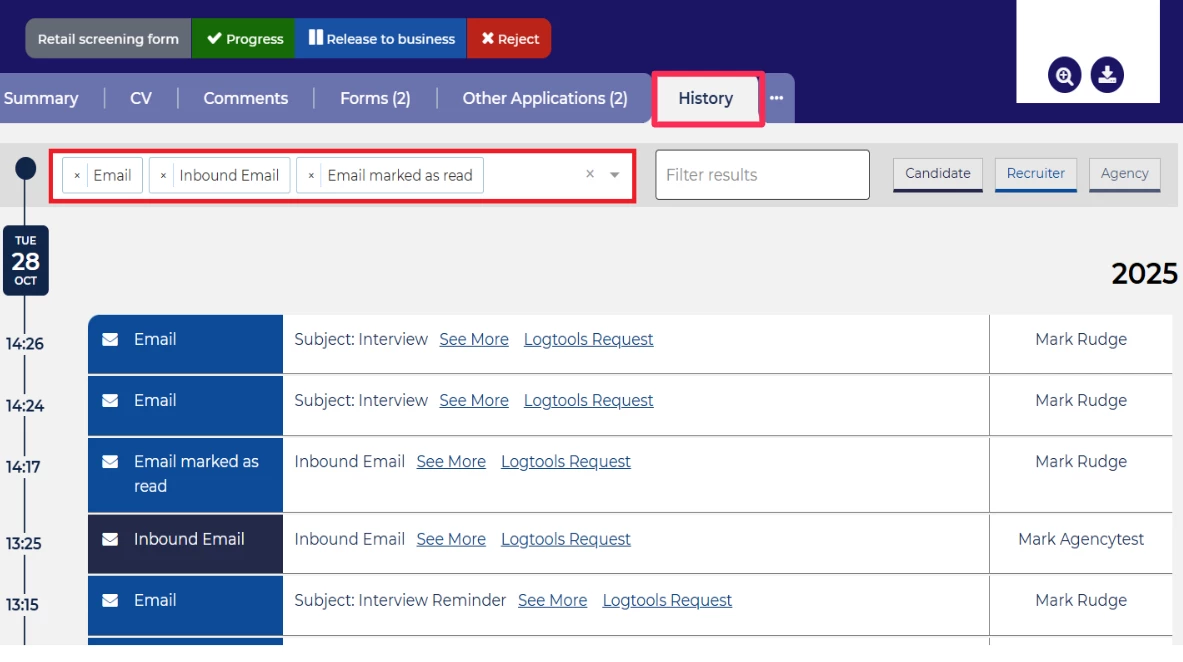Expand the event type filter dropdown

(x=615, y=175)
